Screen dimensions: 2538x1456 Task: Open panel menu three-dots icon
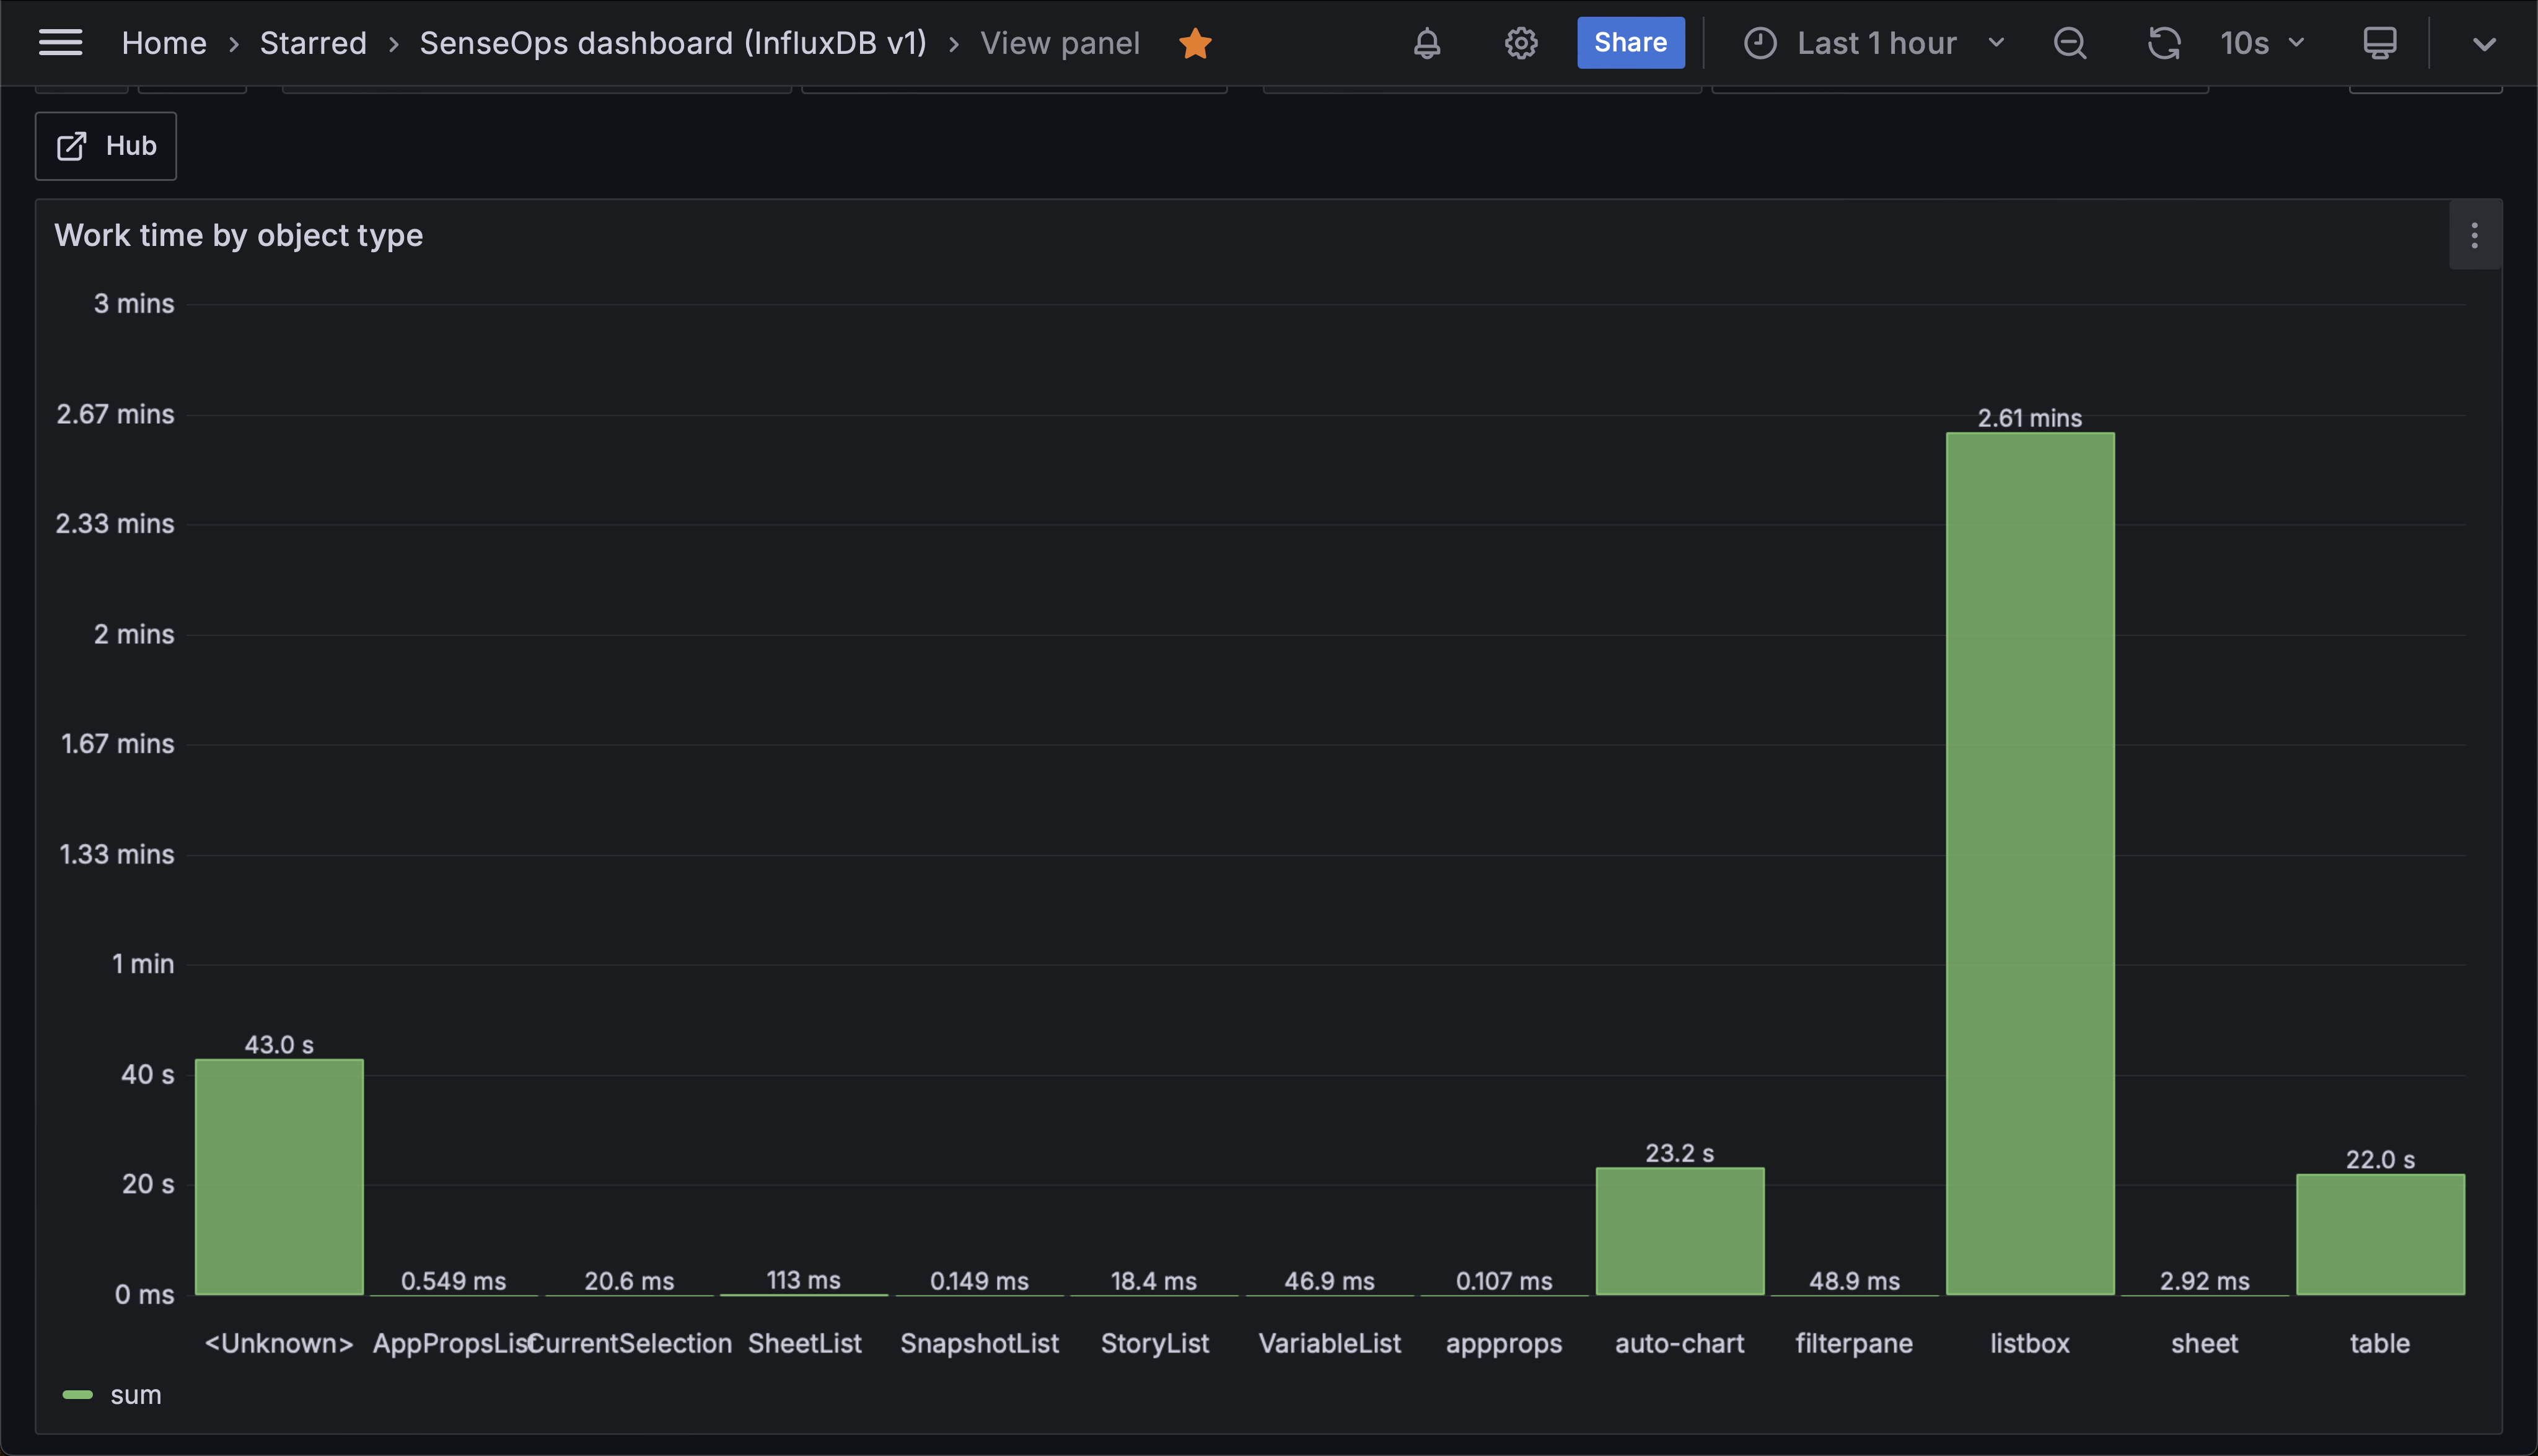2474,236
